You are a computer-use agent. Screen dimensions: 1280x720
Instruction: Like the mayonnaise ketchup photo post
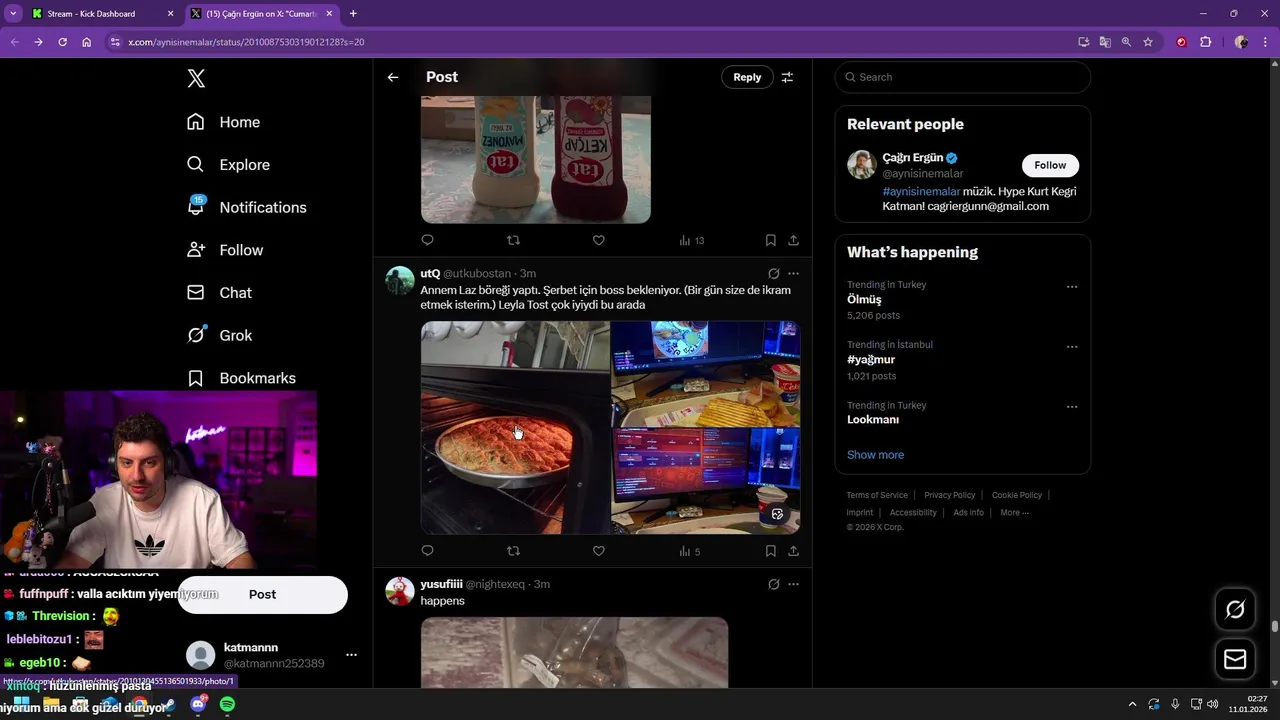click(x=598, y=240)
